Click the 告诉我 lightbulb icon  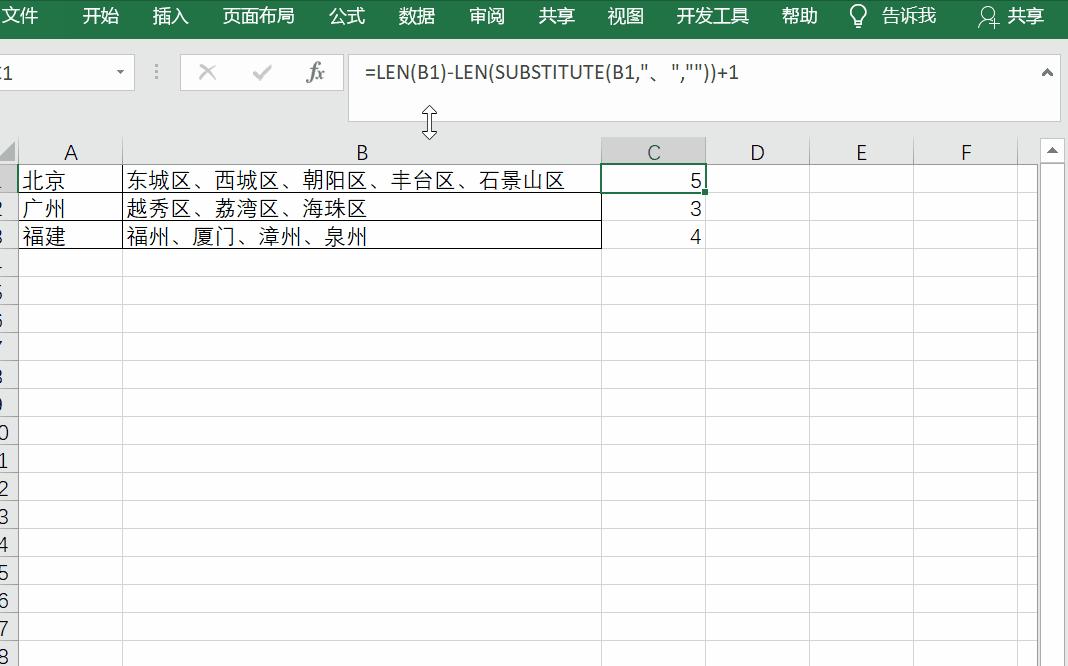(x=857, y=16)
